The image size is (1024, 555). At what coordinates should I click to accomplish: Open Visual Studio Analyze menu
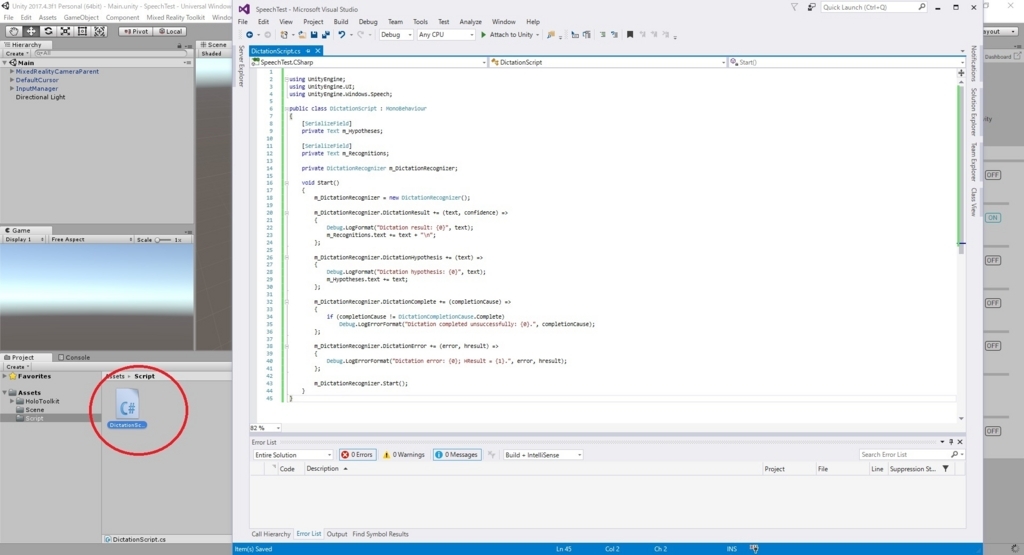pyautogui.click(x=470, y=22)
